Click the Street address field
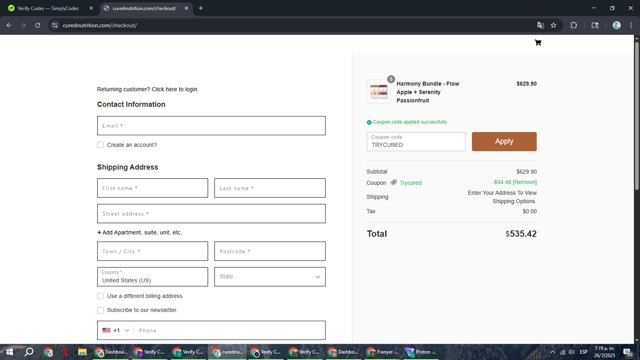640x360 pixels. (x=211, y=213)
